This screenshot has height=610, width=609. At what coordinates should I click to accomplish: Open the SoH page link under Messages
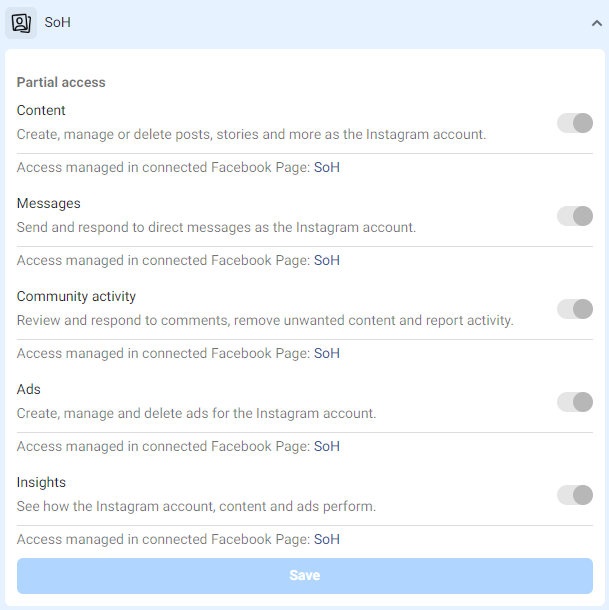click(327, 260)
